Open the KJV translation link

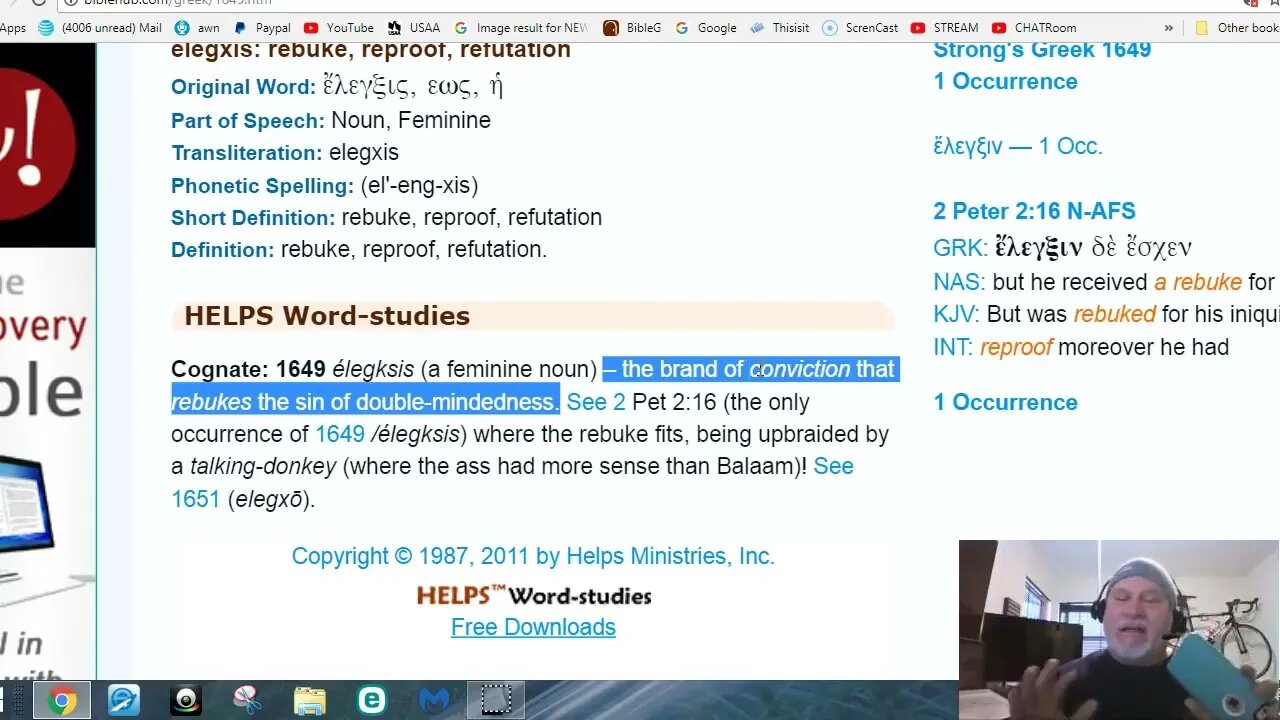956,314
